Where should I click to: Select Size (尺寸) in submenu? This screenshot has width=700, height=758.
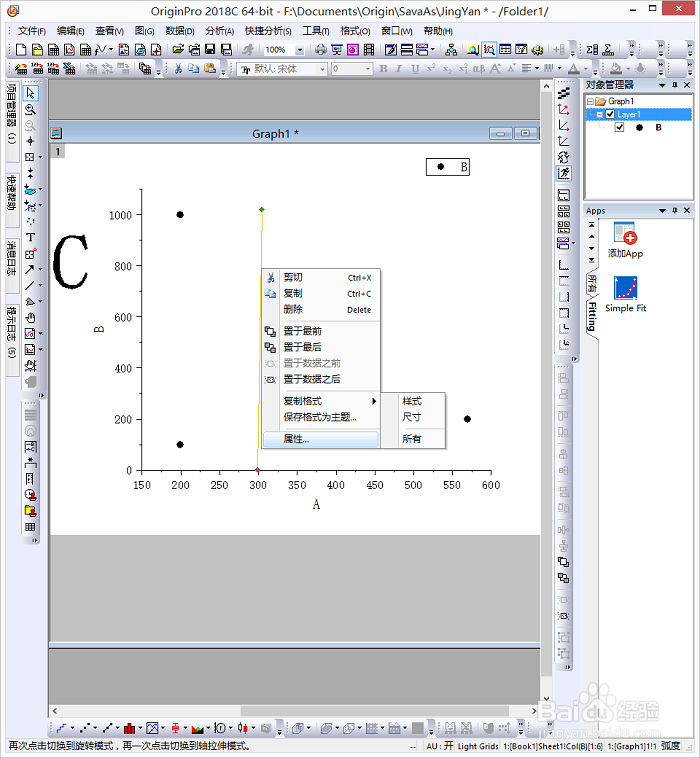point(414,417)
